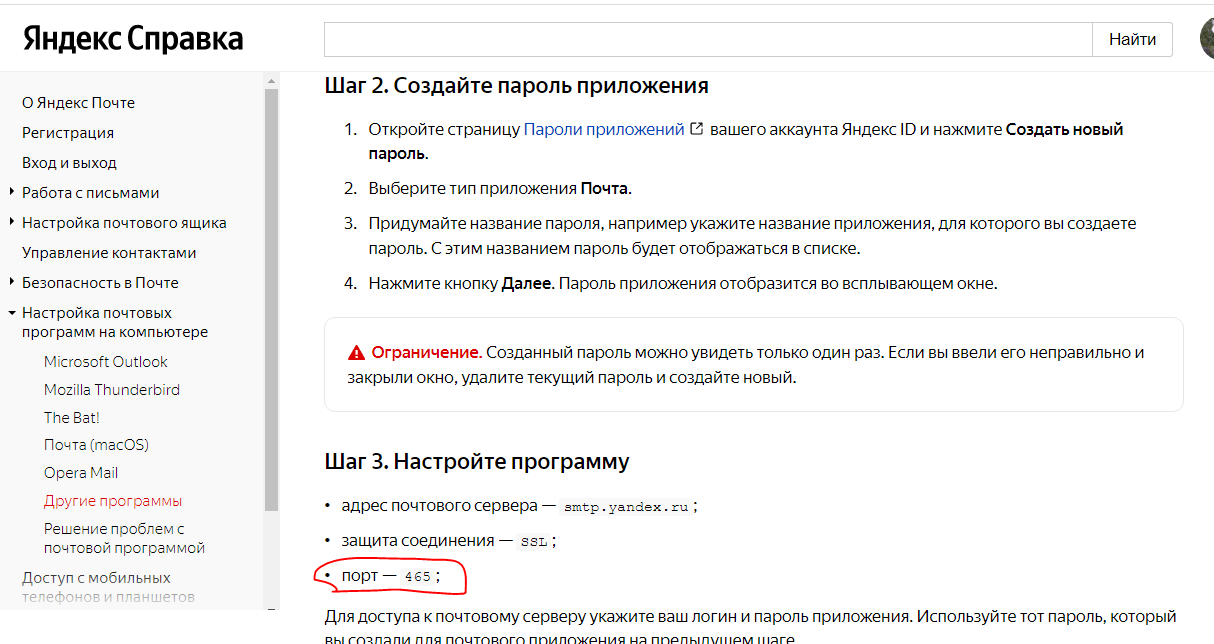Select The Bat! sidebar entry

(x=72, y=417)
